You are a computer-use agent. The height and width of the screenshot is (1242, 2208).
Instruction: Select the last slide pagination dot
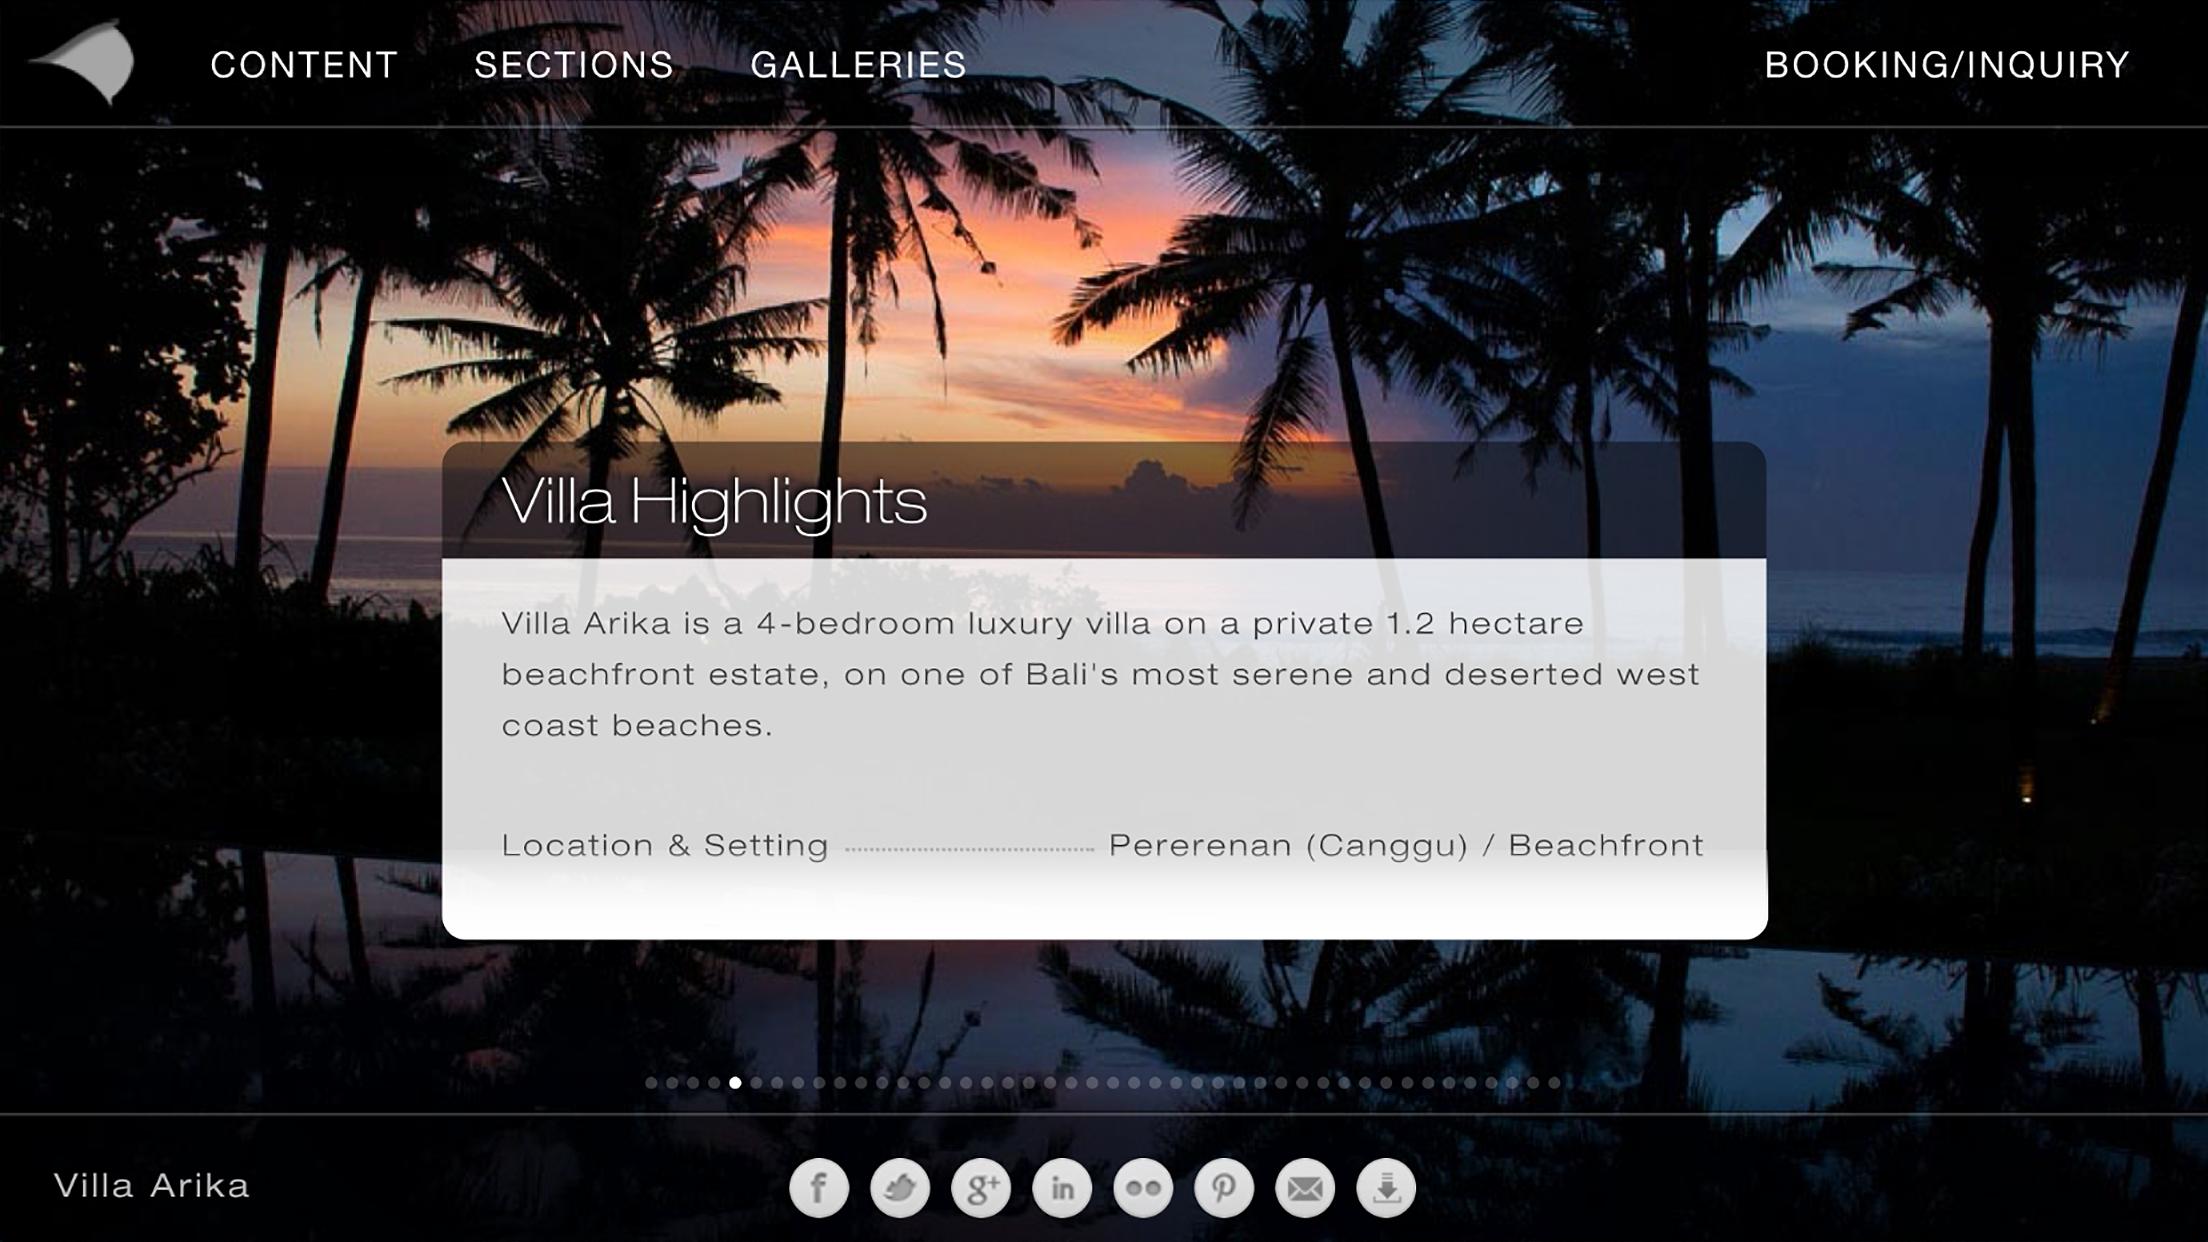pyautogui.click(x=1554, y=1082)
